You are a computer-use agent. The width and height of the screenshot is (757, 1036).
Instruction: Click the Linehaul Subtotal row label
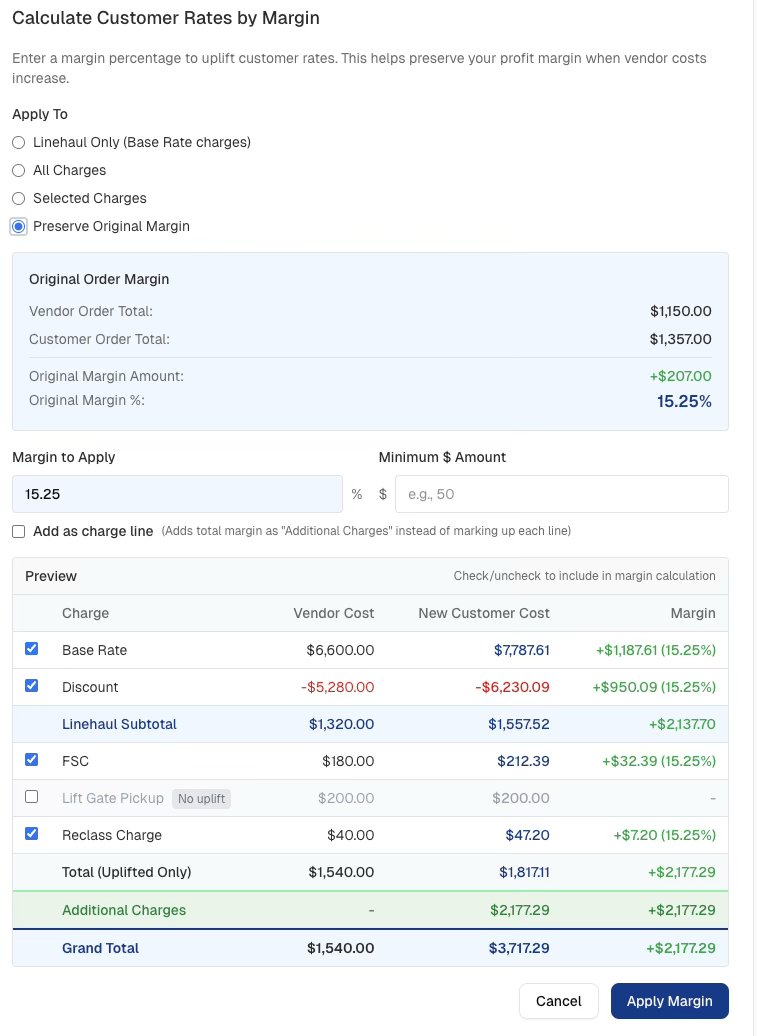click(119, 724)
